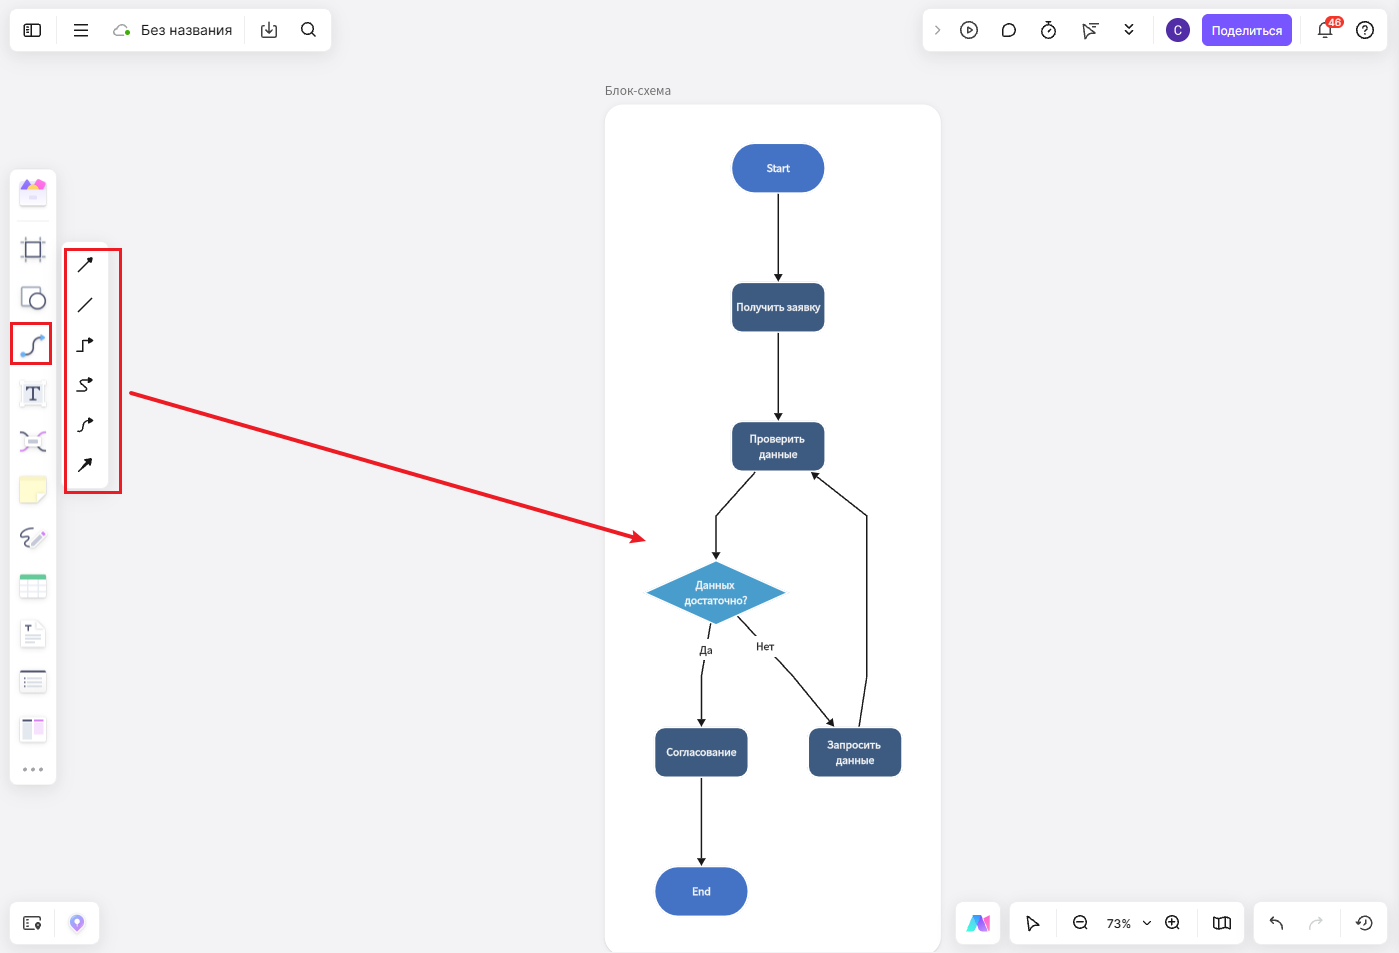Select the Text tool
Viewport: 1399px width, 953px height.
pos(33,394)
